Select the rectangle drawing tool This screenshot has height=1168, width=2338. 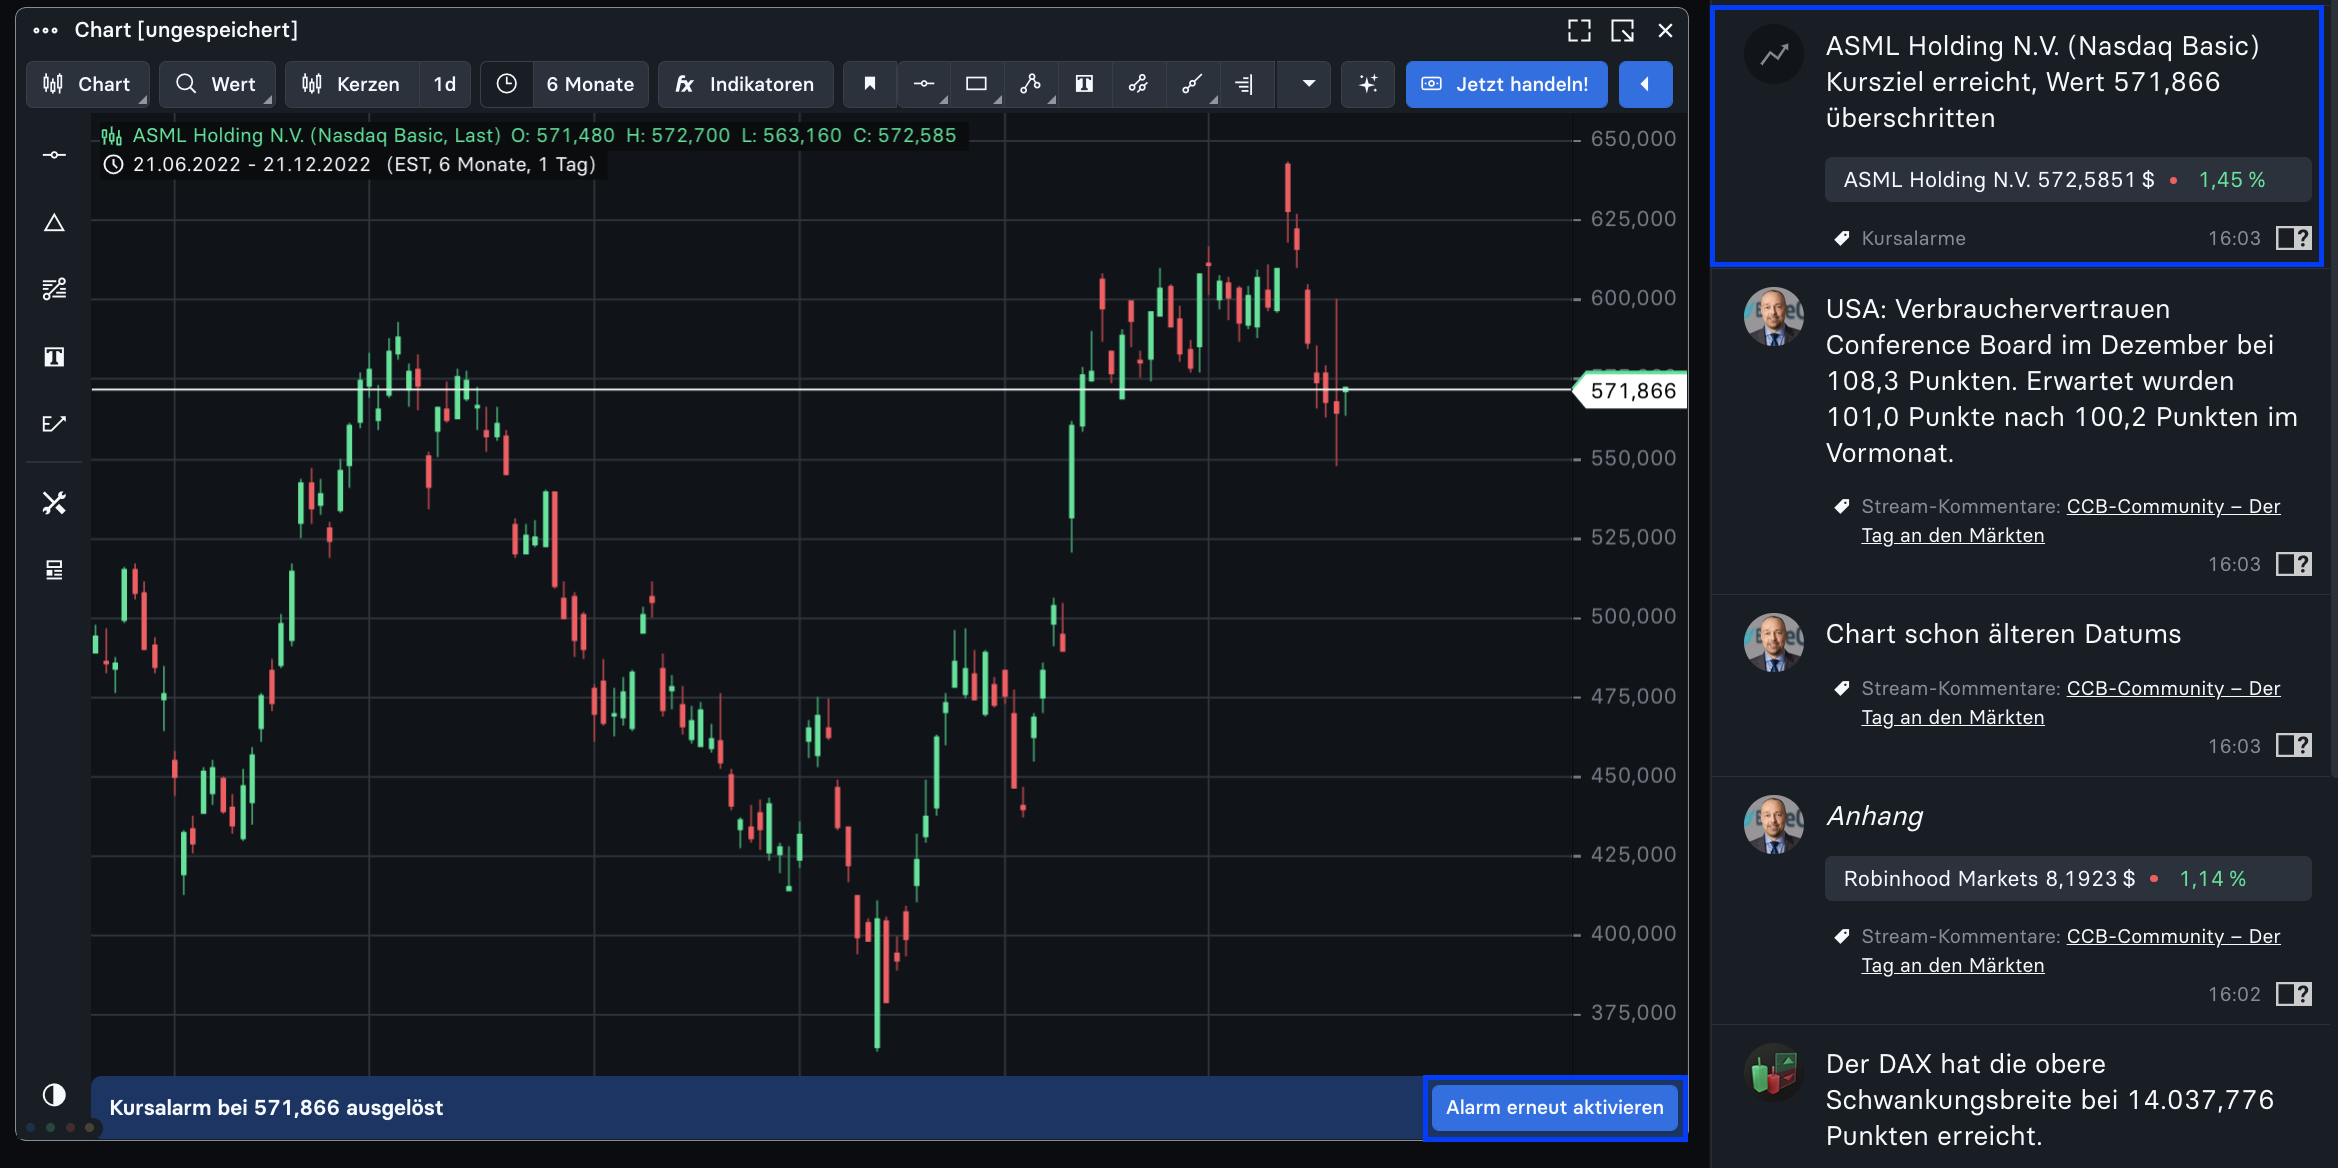pyautogui.click(x=977, y=84)
